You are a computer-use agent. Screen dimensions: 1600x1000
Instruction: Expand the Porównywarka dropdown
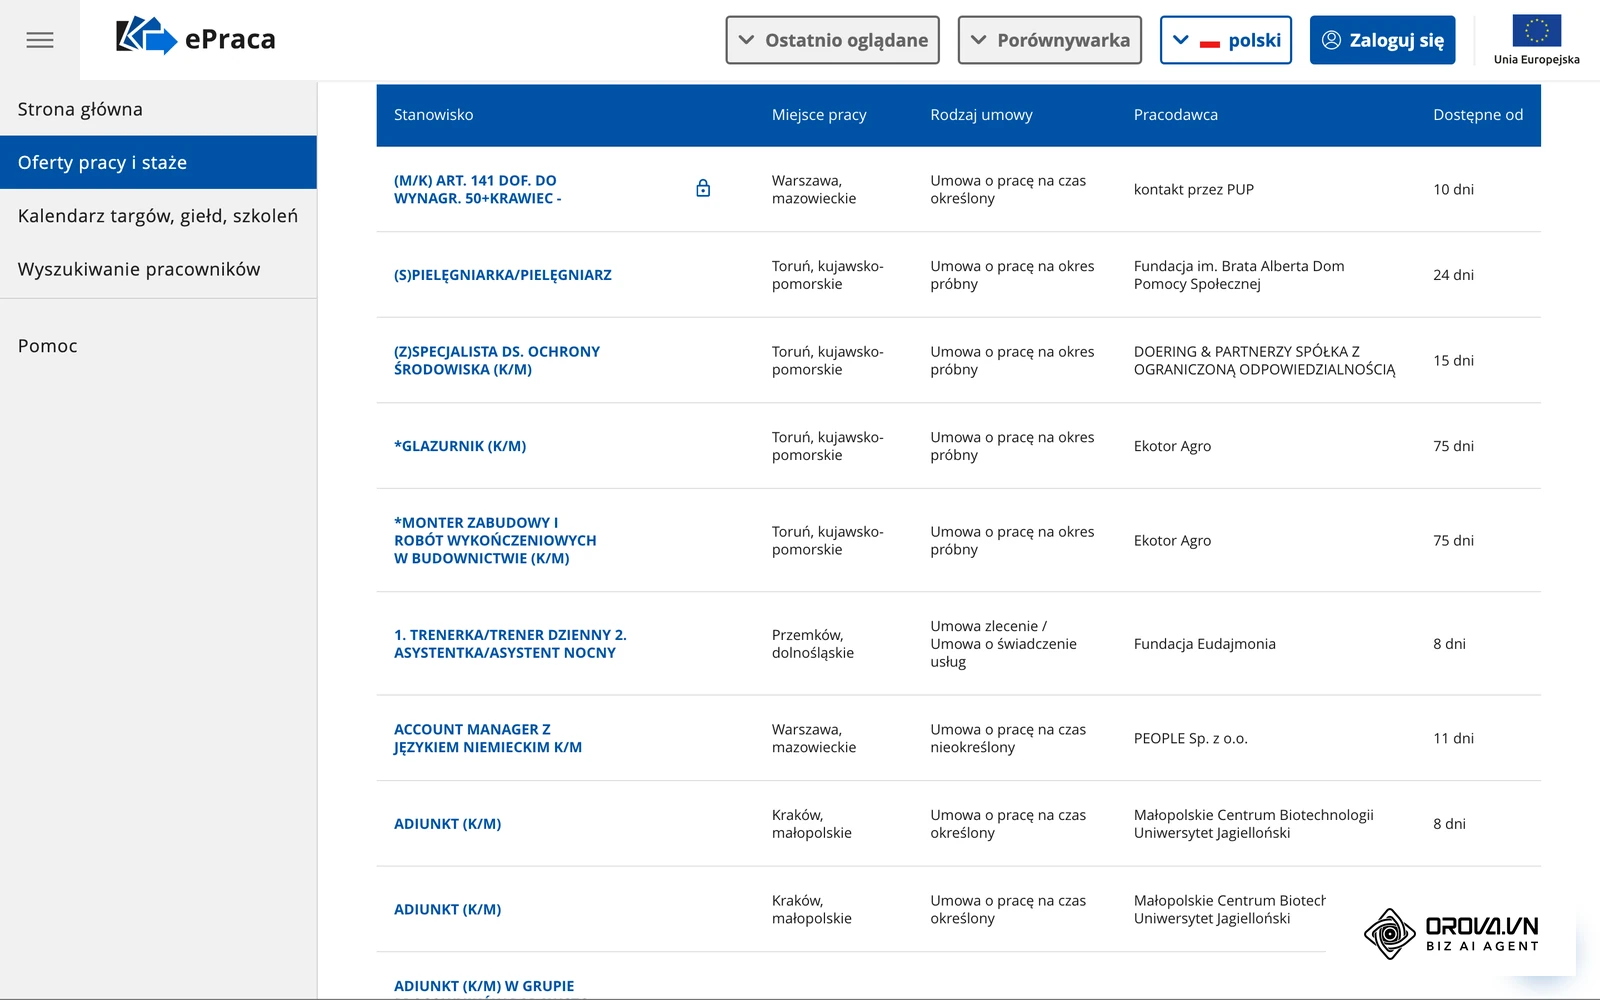[1050, 40]
